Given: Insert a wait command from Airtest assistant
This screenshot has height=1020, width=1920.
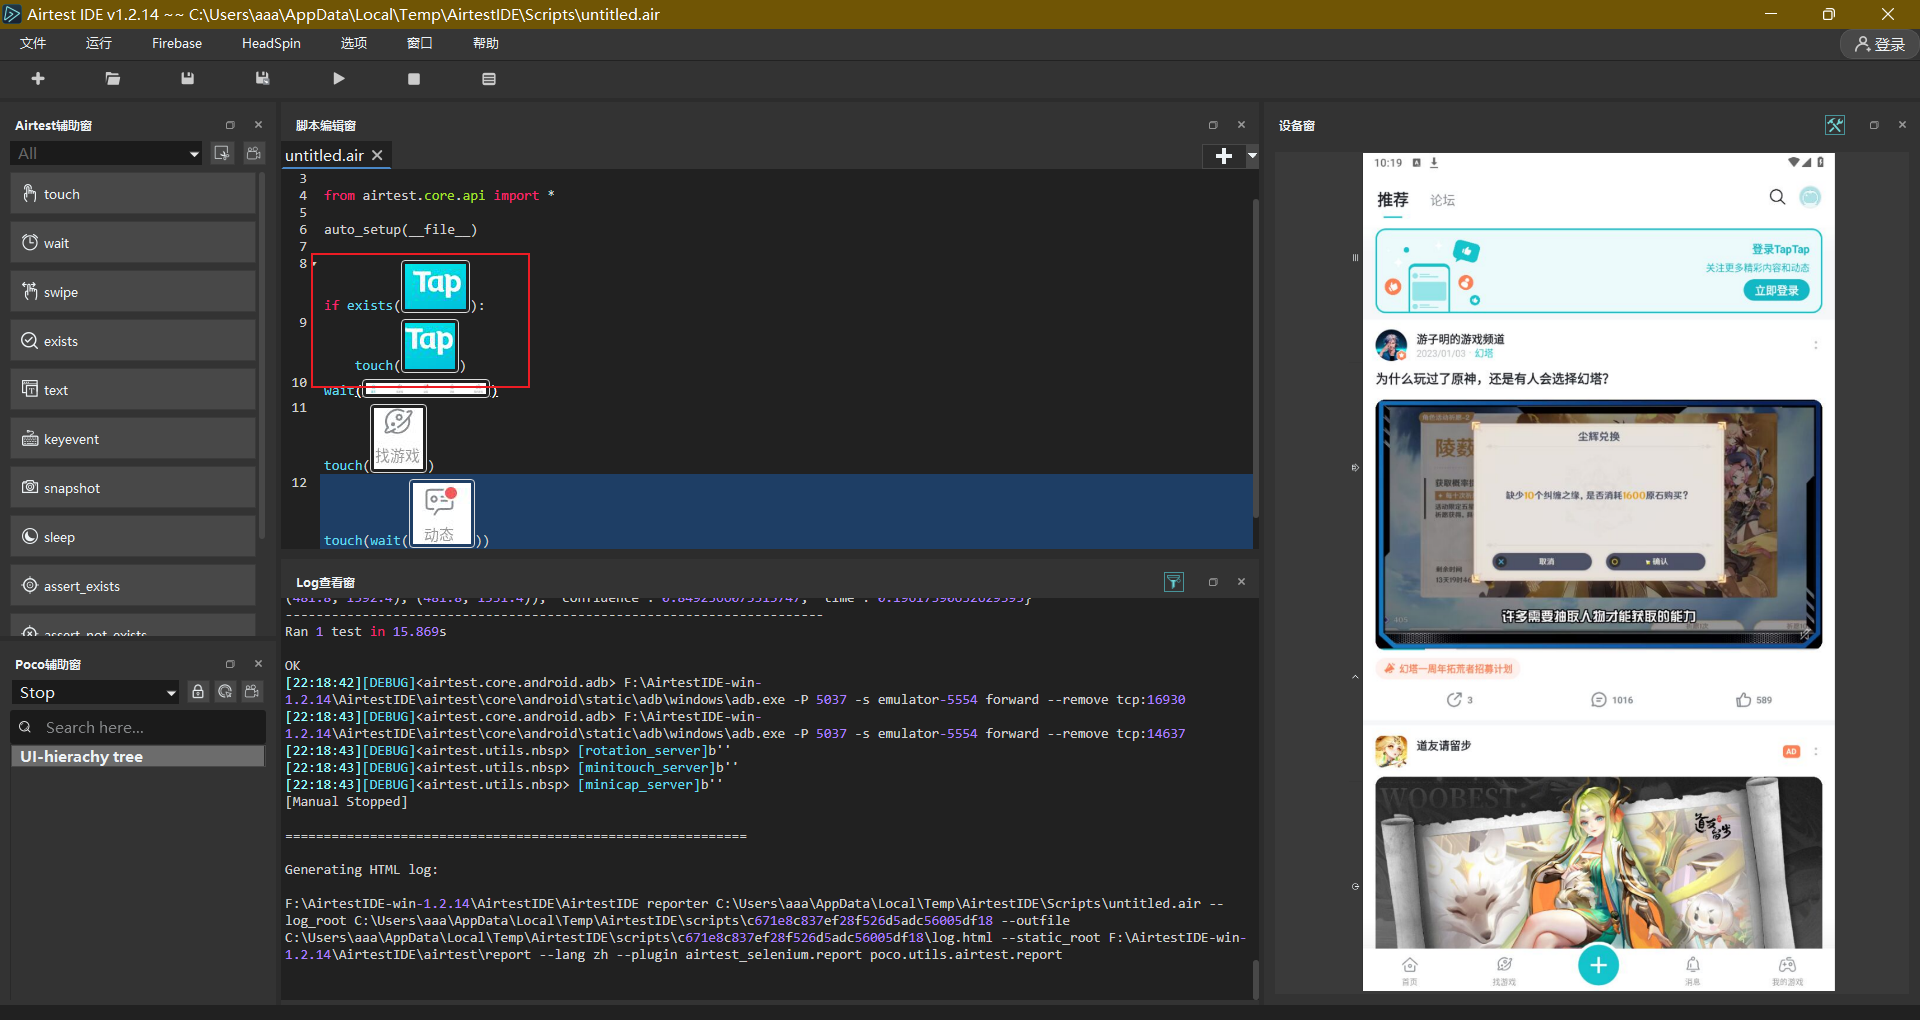Looking at the screenshot, I should click(x=133, y=243).
